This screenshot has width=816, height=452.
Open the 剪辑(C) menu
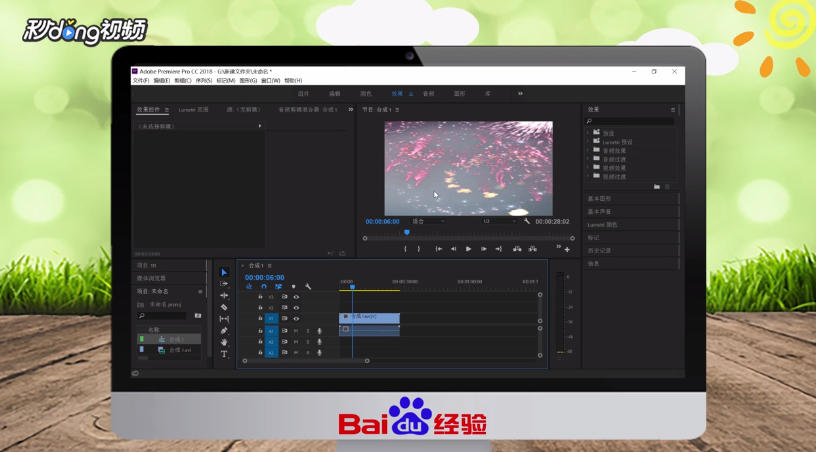(x=183, y=81)
